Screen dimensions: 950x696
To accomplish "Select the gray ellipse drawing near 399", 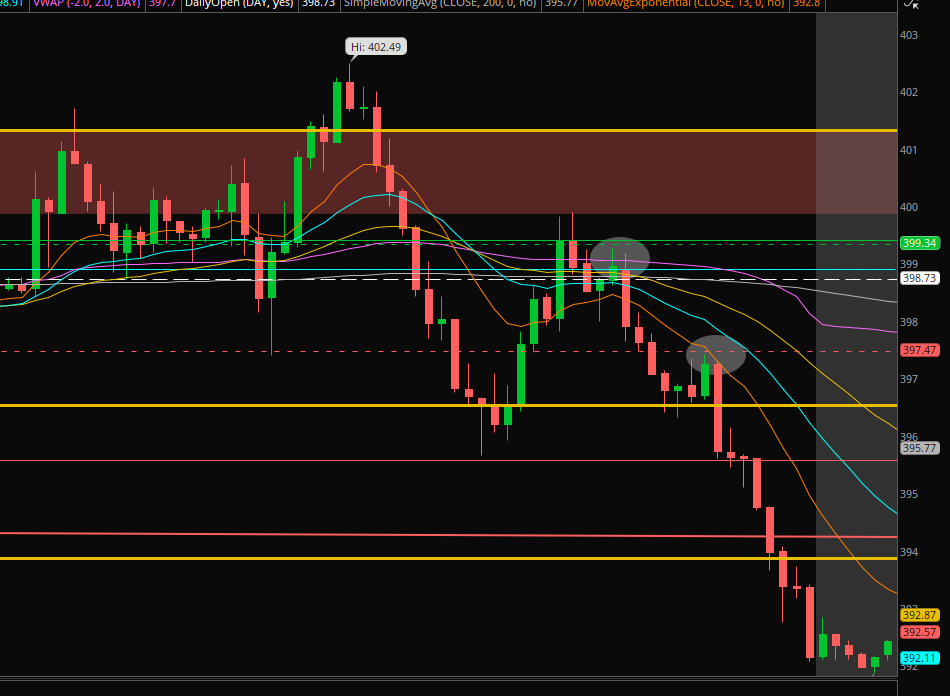I will point(620,257).
